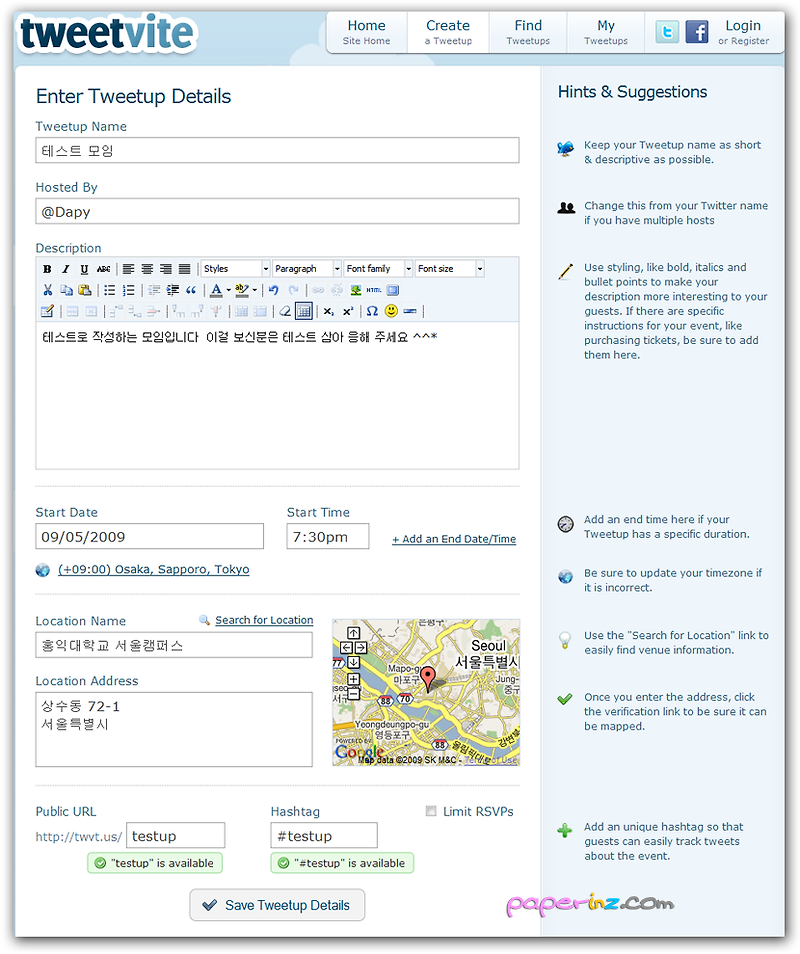Focus the Tweetup Name field

click(277, 150)
